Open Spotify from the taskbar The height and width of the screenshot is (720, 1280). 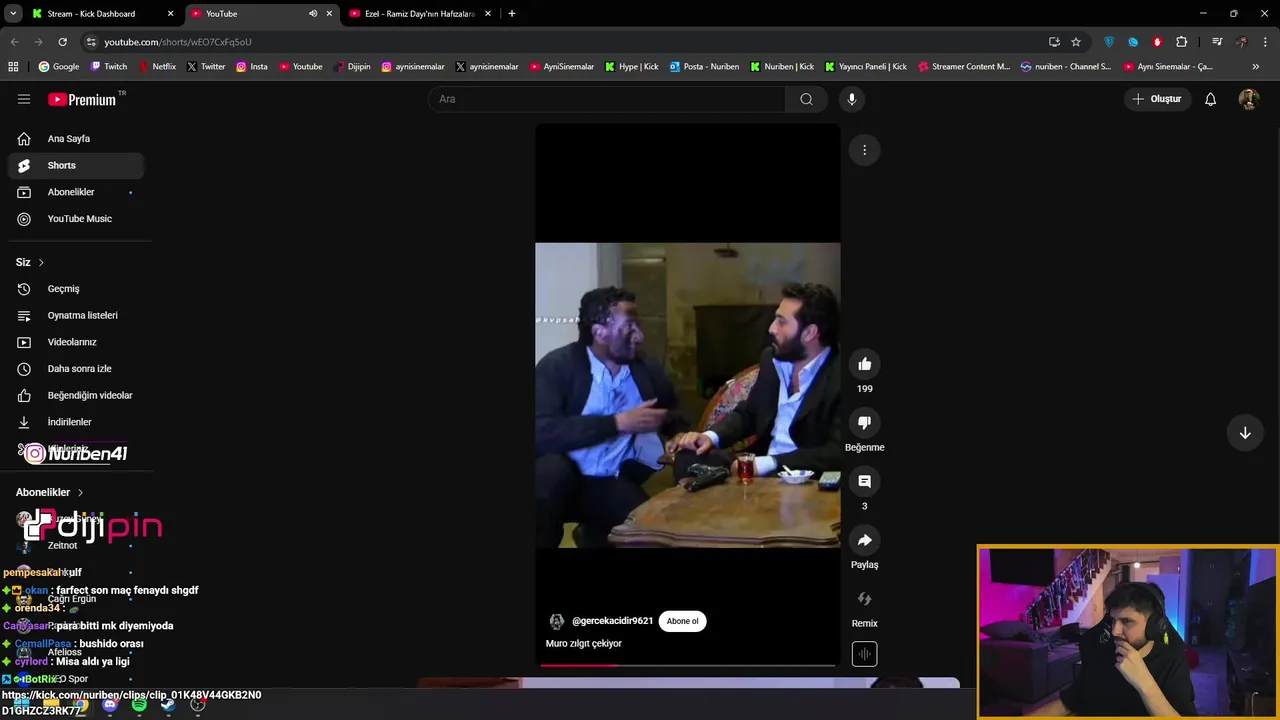tap(139, 705)
